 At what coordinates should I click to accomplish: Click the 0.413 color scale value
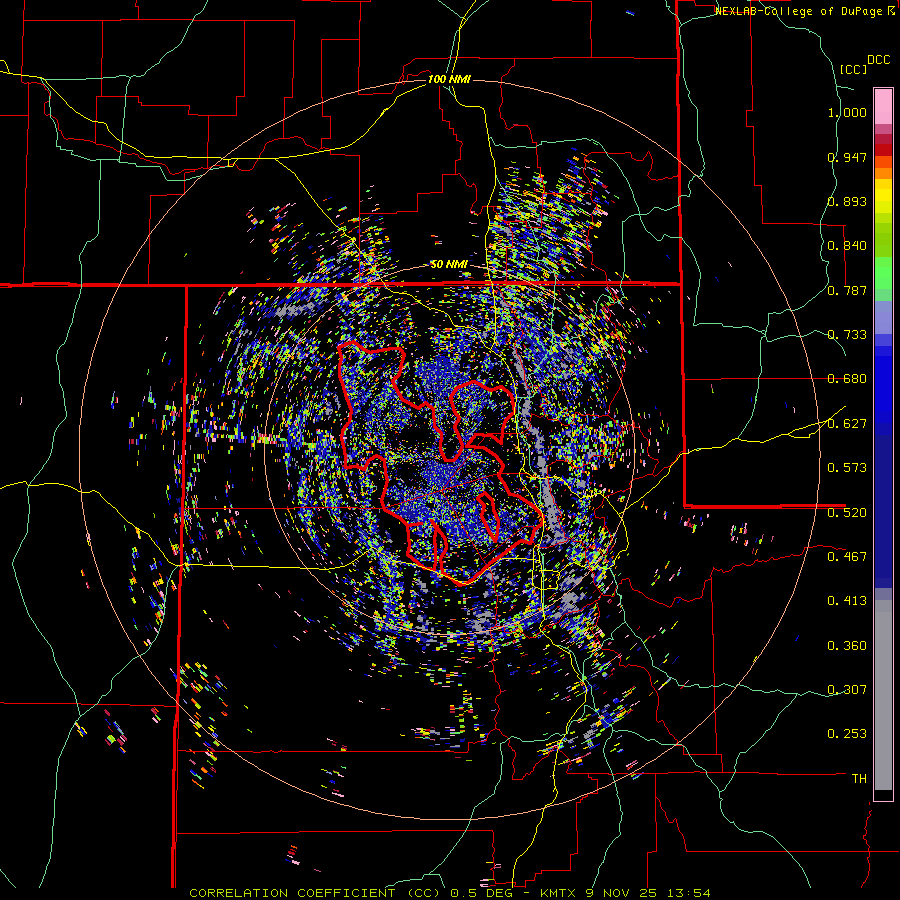coord(847,601)
